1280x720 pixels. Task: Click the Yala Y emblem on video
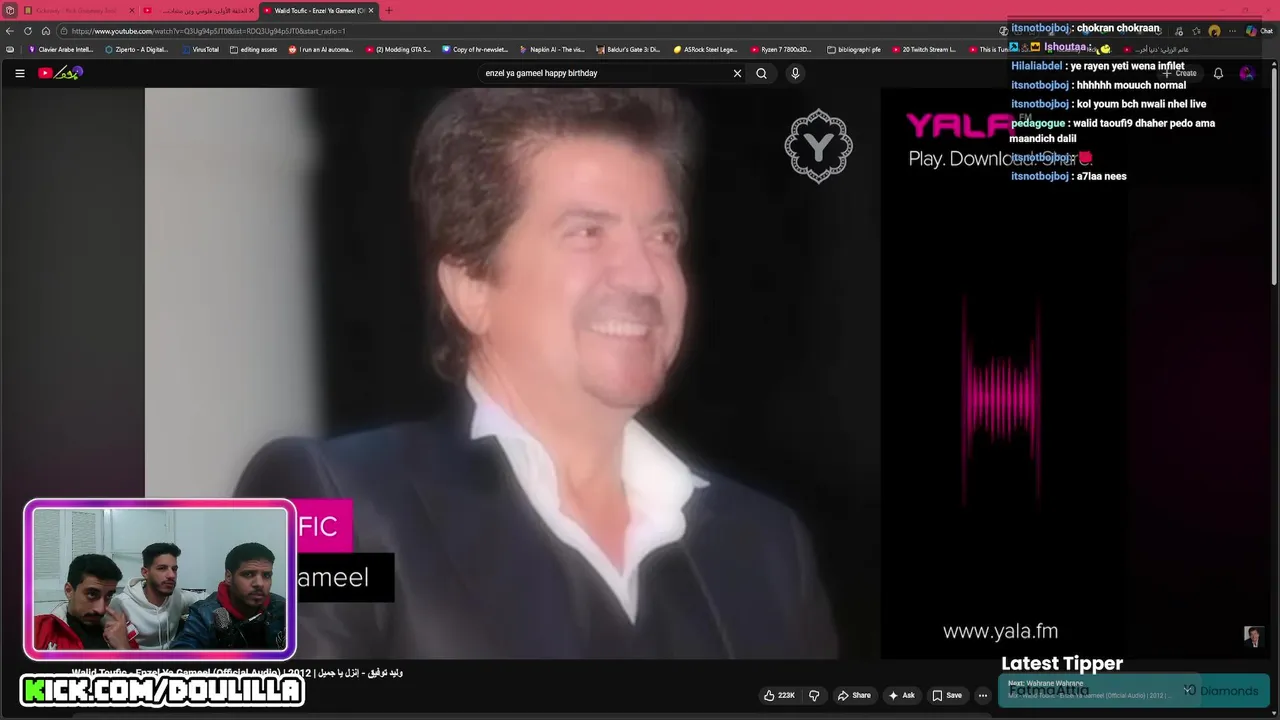click(818, 146)
